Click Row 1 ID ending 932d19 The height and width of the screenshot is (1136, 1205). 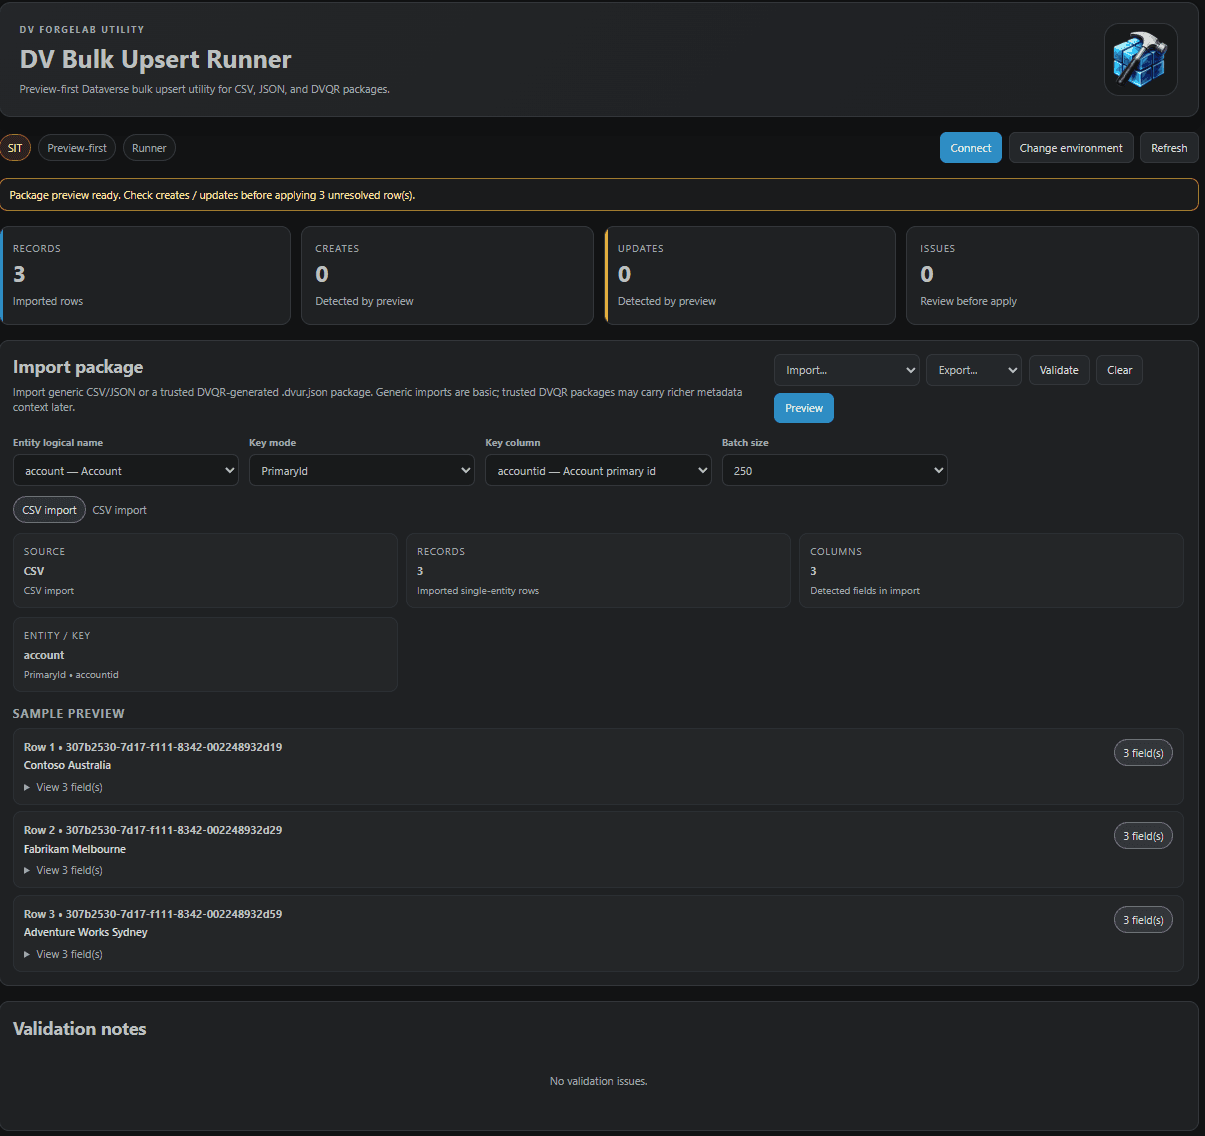click(174, 747)
